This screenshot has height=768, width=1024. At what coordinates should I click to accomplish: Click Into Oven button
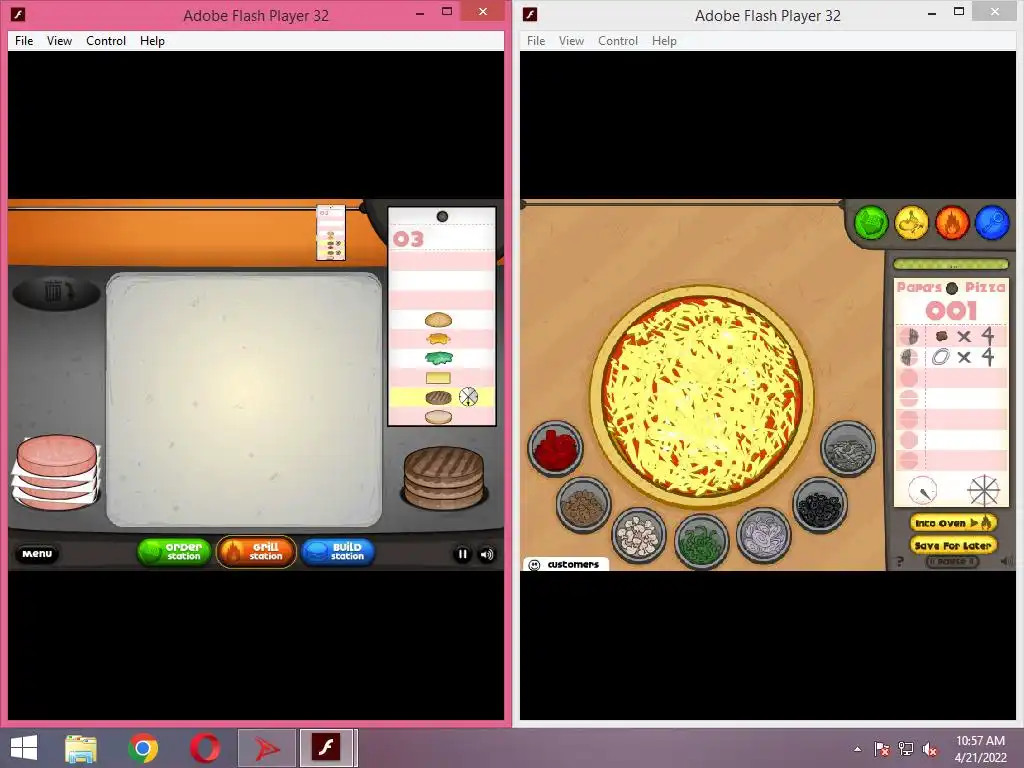click(953, 522)
